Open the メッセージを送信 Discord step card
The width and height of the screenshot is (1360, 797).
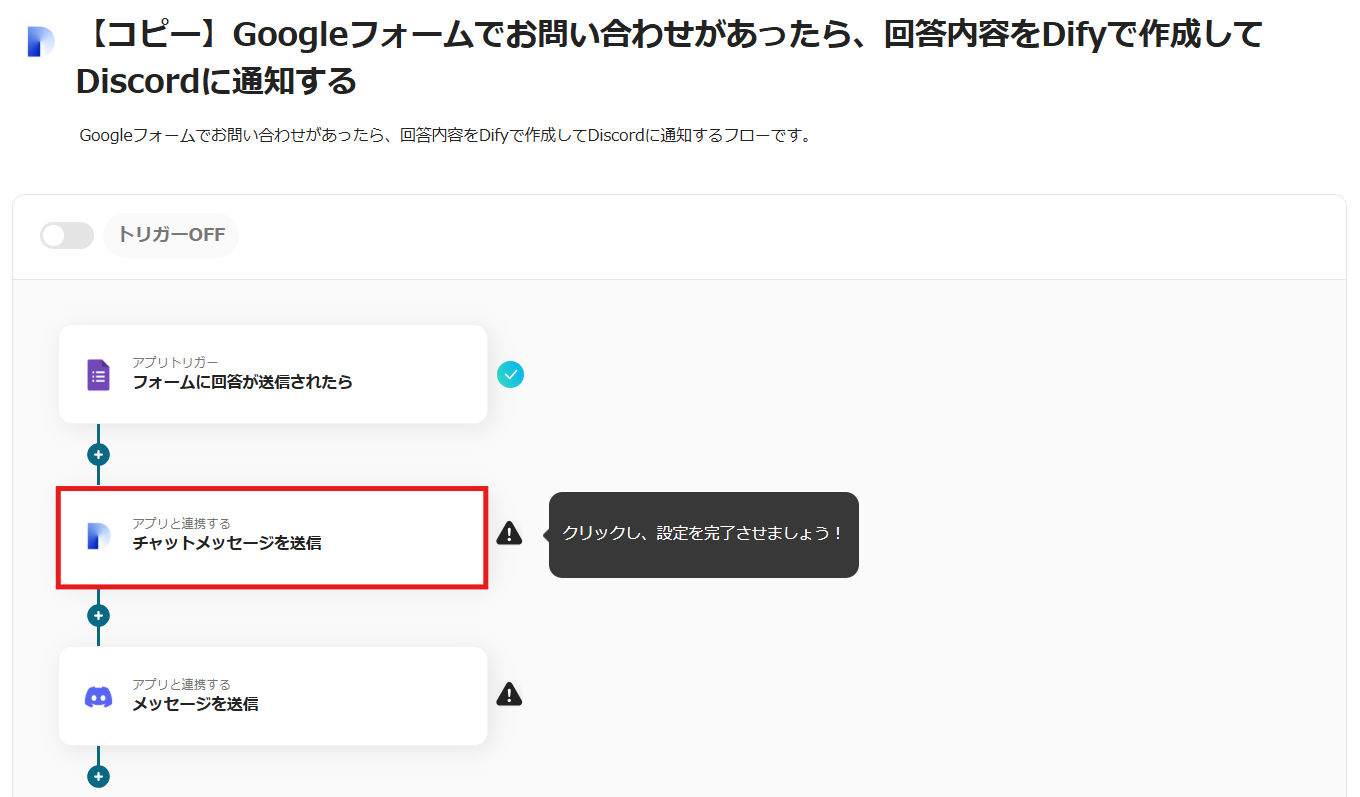point(273,696)
